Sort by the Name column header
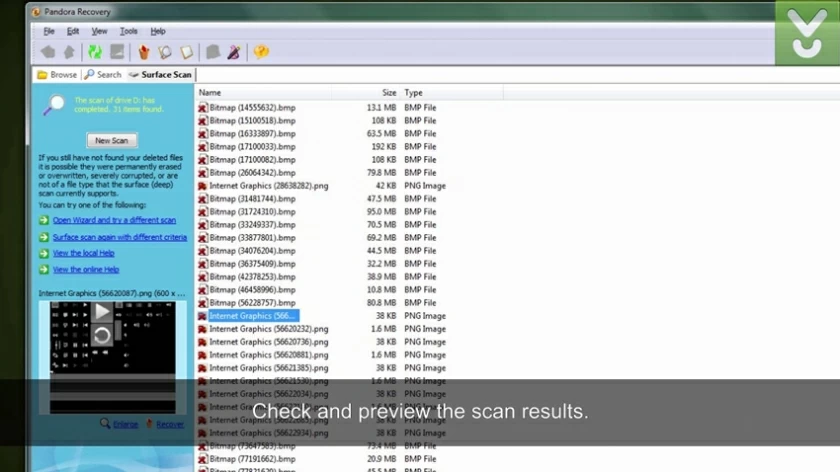Screen dimensions: 840x472 pyautogui.click(x=210, y=93)
